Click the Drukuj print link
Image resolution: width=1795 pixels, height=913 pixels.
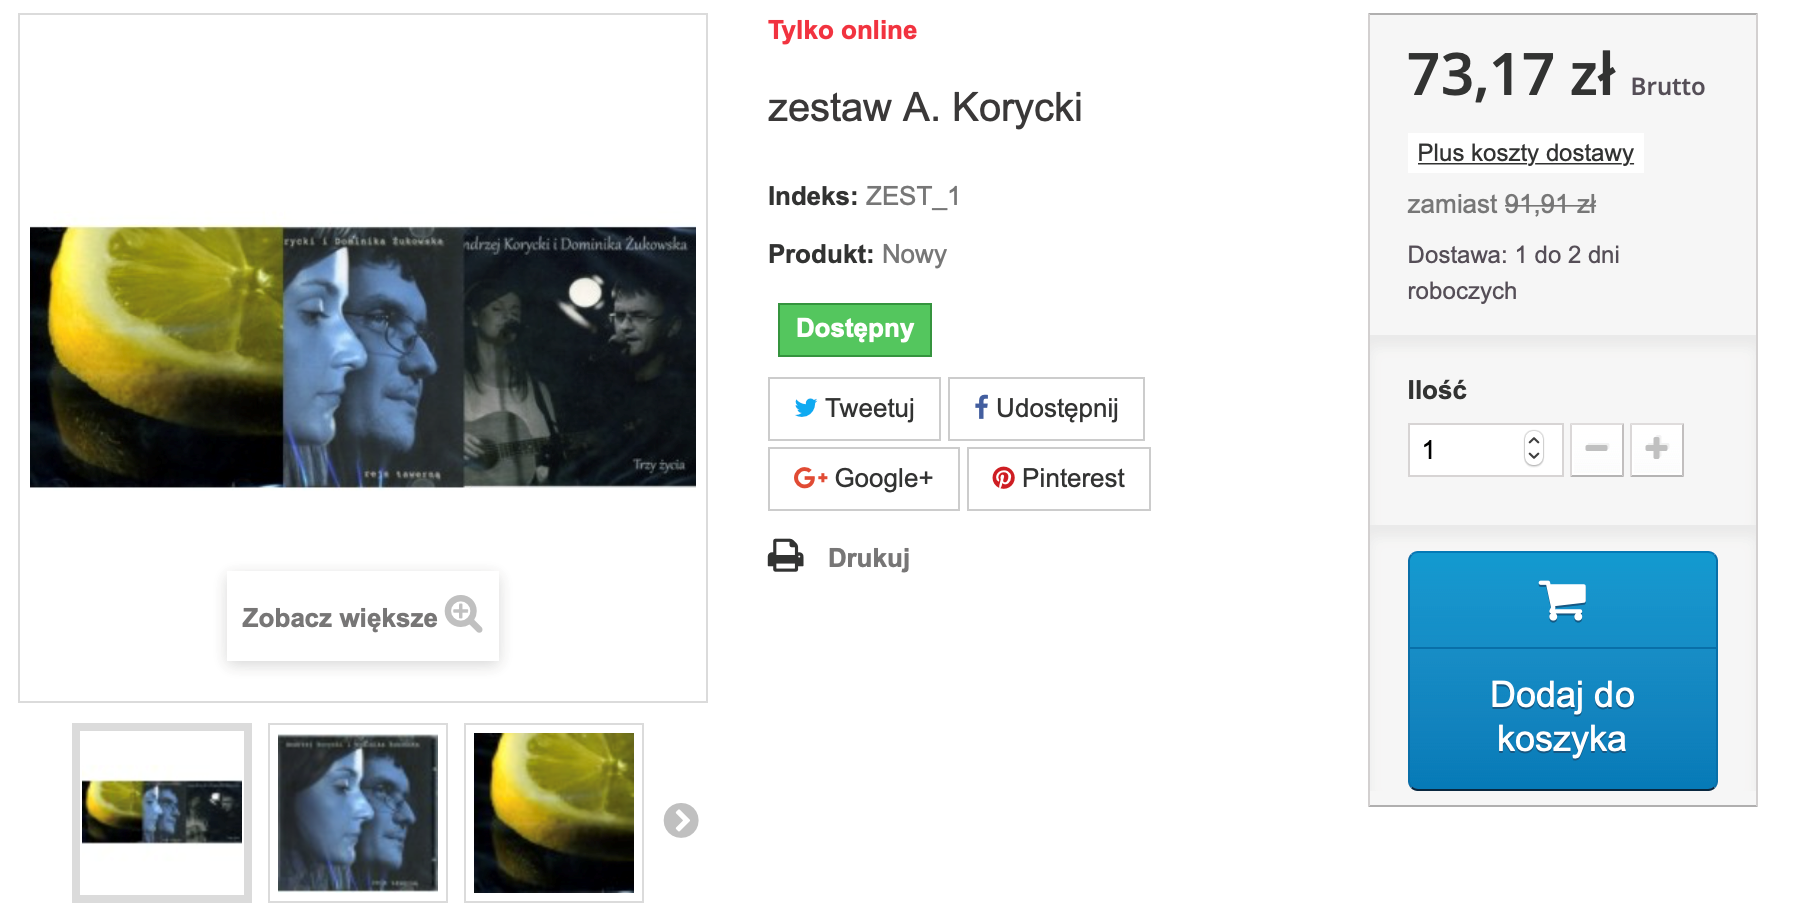pos(868,558)
